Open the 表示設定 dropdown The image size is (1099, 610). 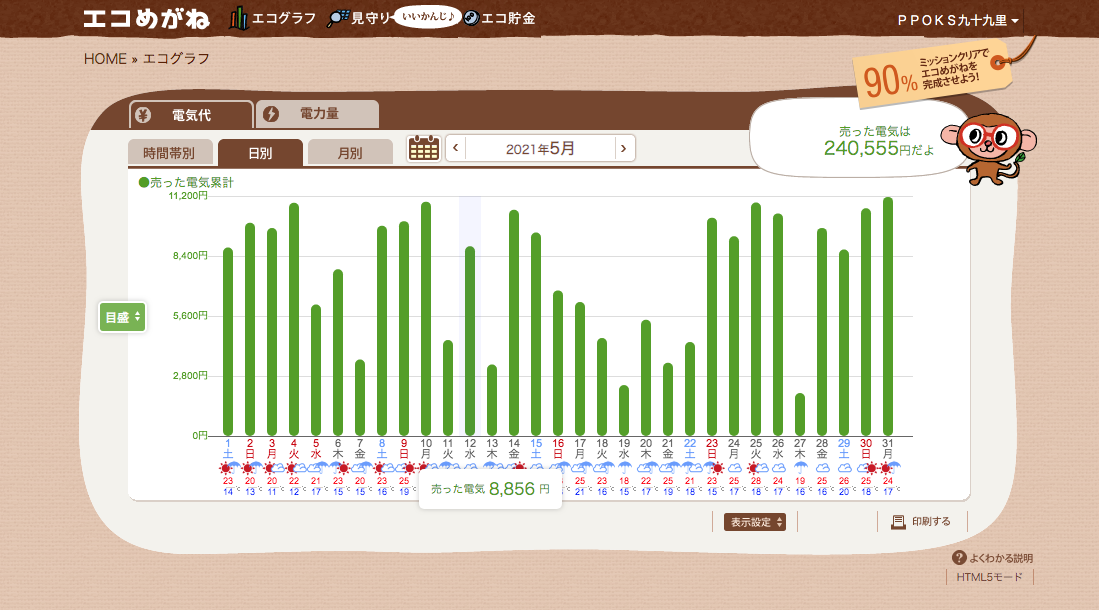[755, 522]
